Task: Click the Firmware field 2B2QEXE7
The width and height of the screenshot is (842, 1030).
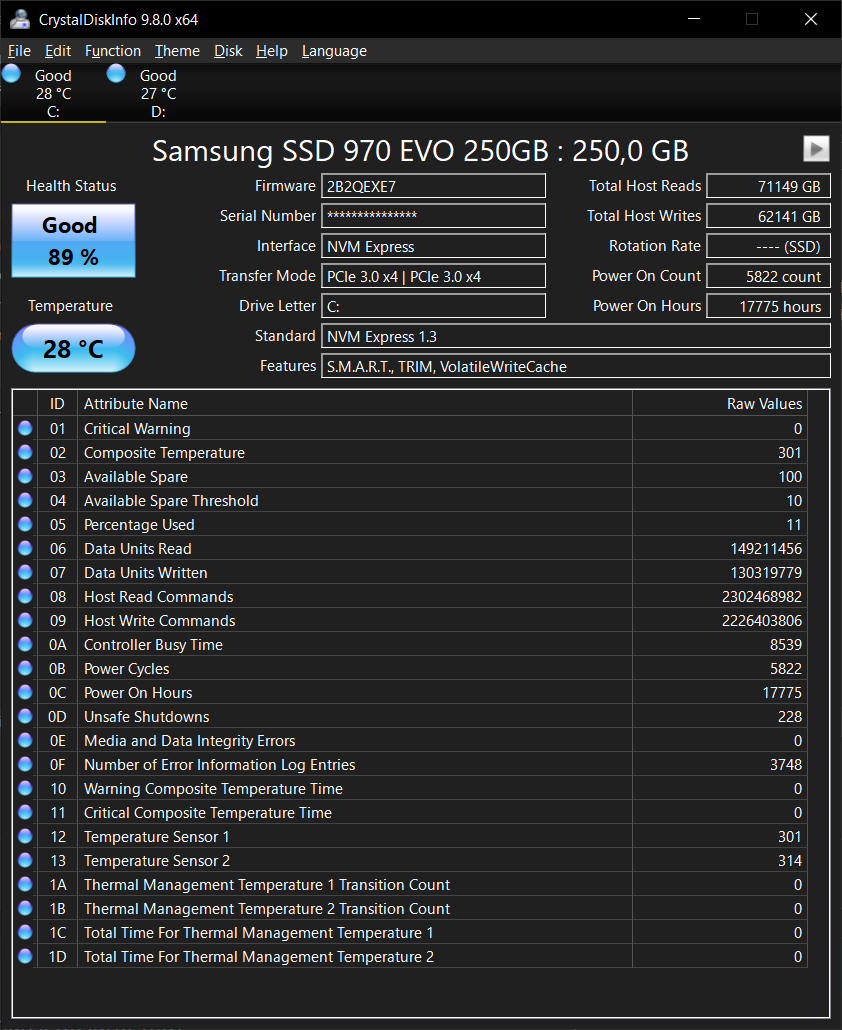Action: click(x=433, y=186)
